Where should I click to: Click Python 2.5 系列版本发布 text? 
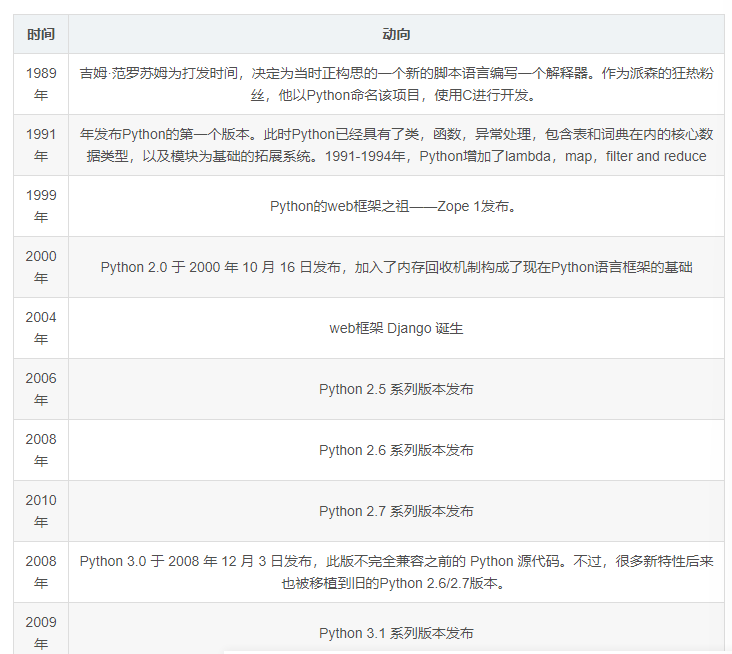(396, 389)
